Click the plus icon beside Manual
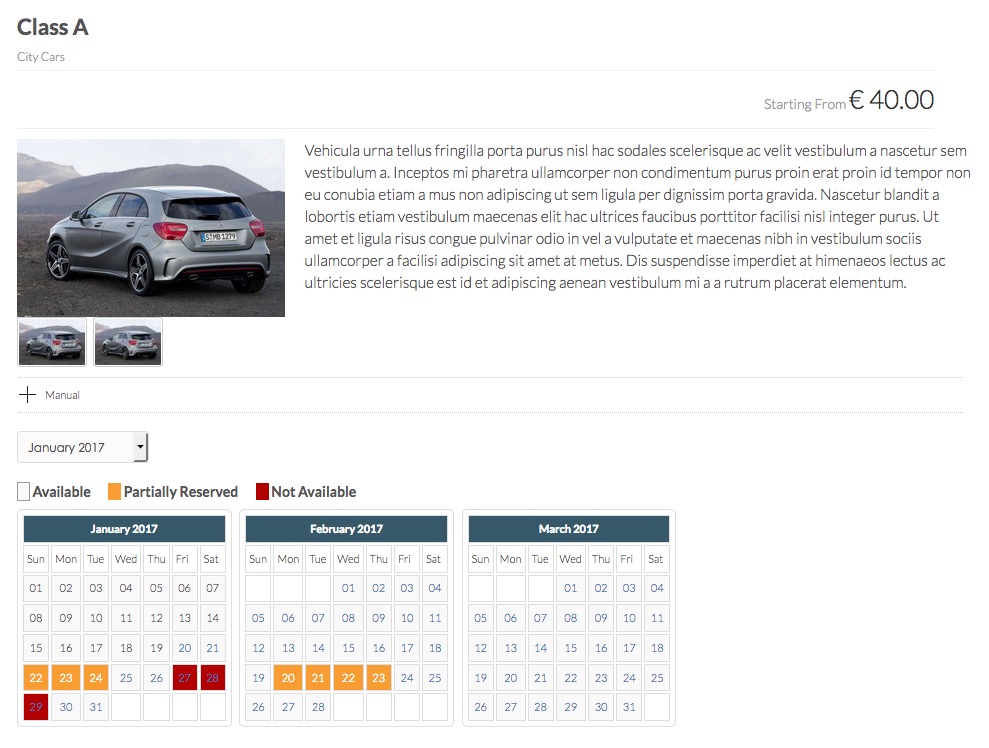 tap(27, 395)
